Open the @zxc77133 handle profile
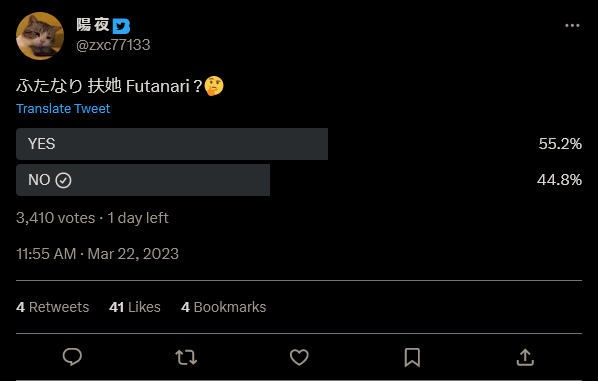The height and width of the screenshot is (381, 598). click(x=113, y=45)
